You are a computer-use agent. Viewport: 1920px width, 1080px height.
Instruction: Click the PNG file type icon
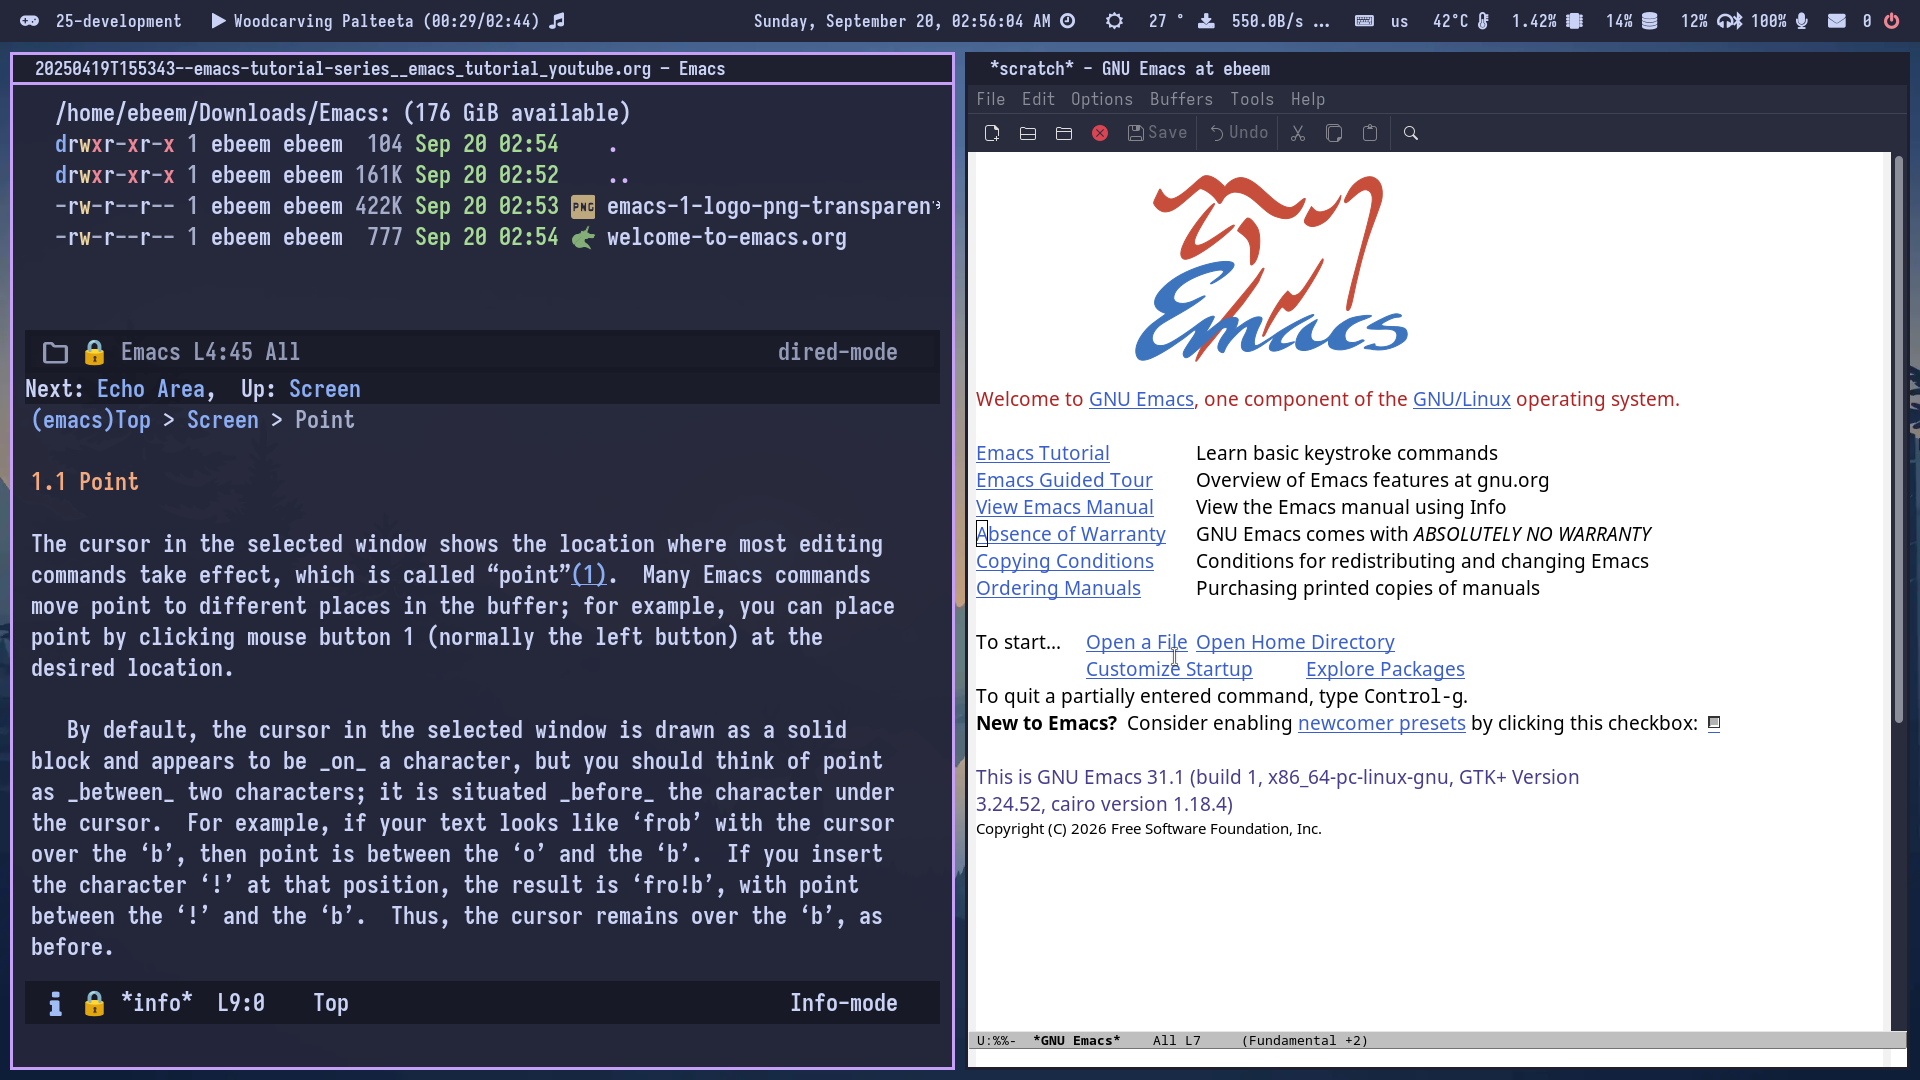coord(583,207)
